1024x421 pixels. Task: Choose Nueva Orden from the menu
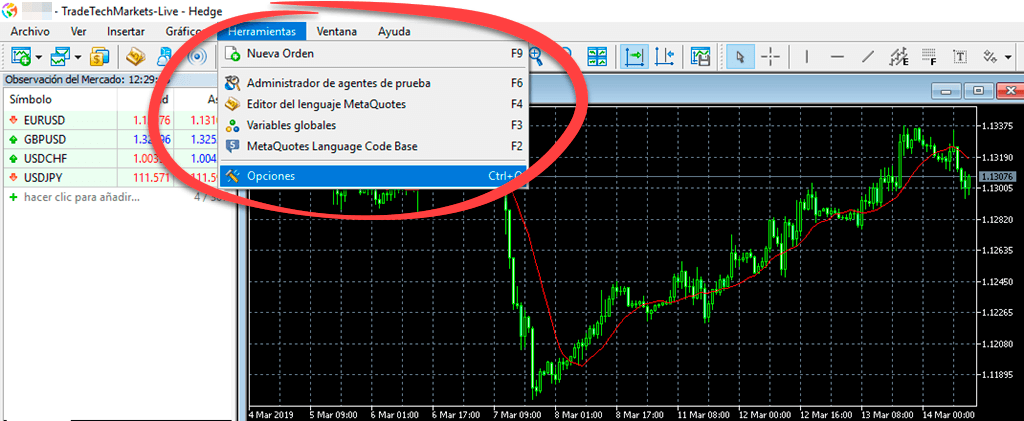coord(373,54)
